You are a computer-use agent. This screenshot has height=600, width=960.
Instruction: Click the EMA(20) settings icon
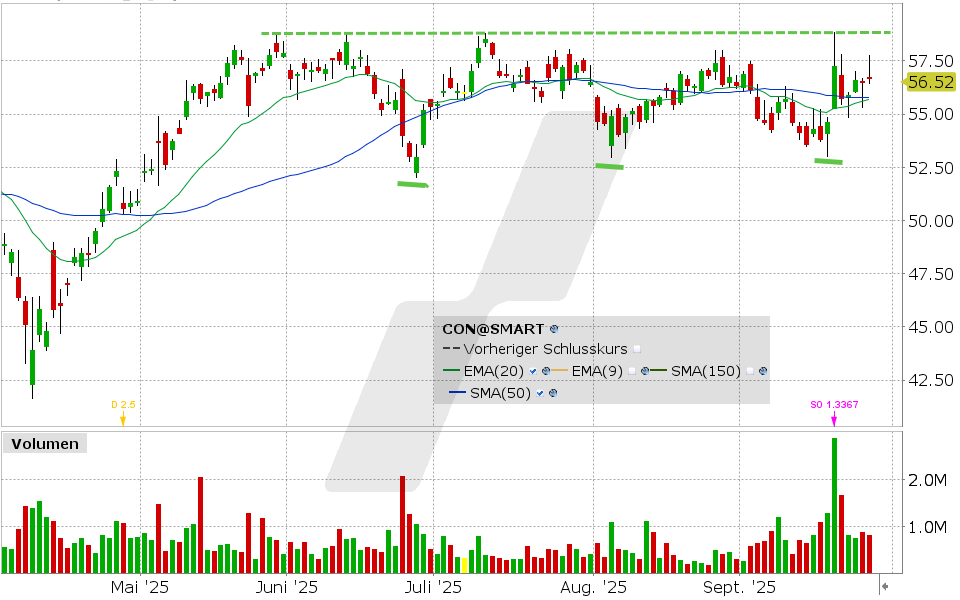[546, 371]
